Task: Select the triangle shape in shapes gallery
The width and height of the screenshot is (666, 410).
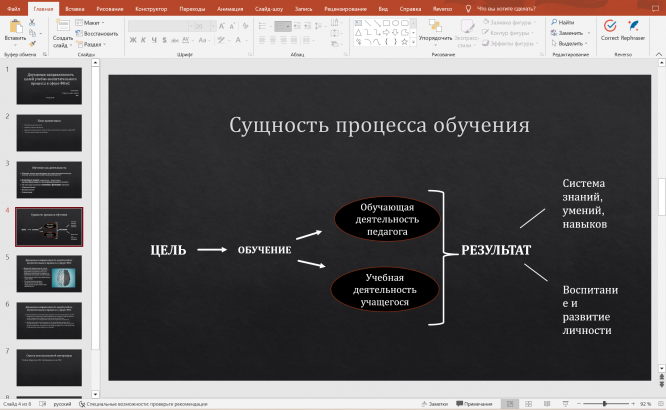Action: coord(358,32)
